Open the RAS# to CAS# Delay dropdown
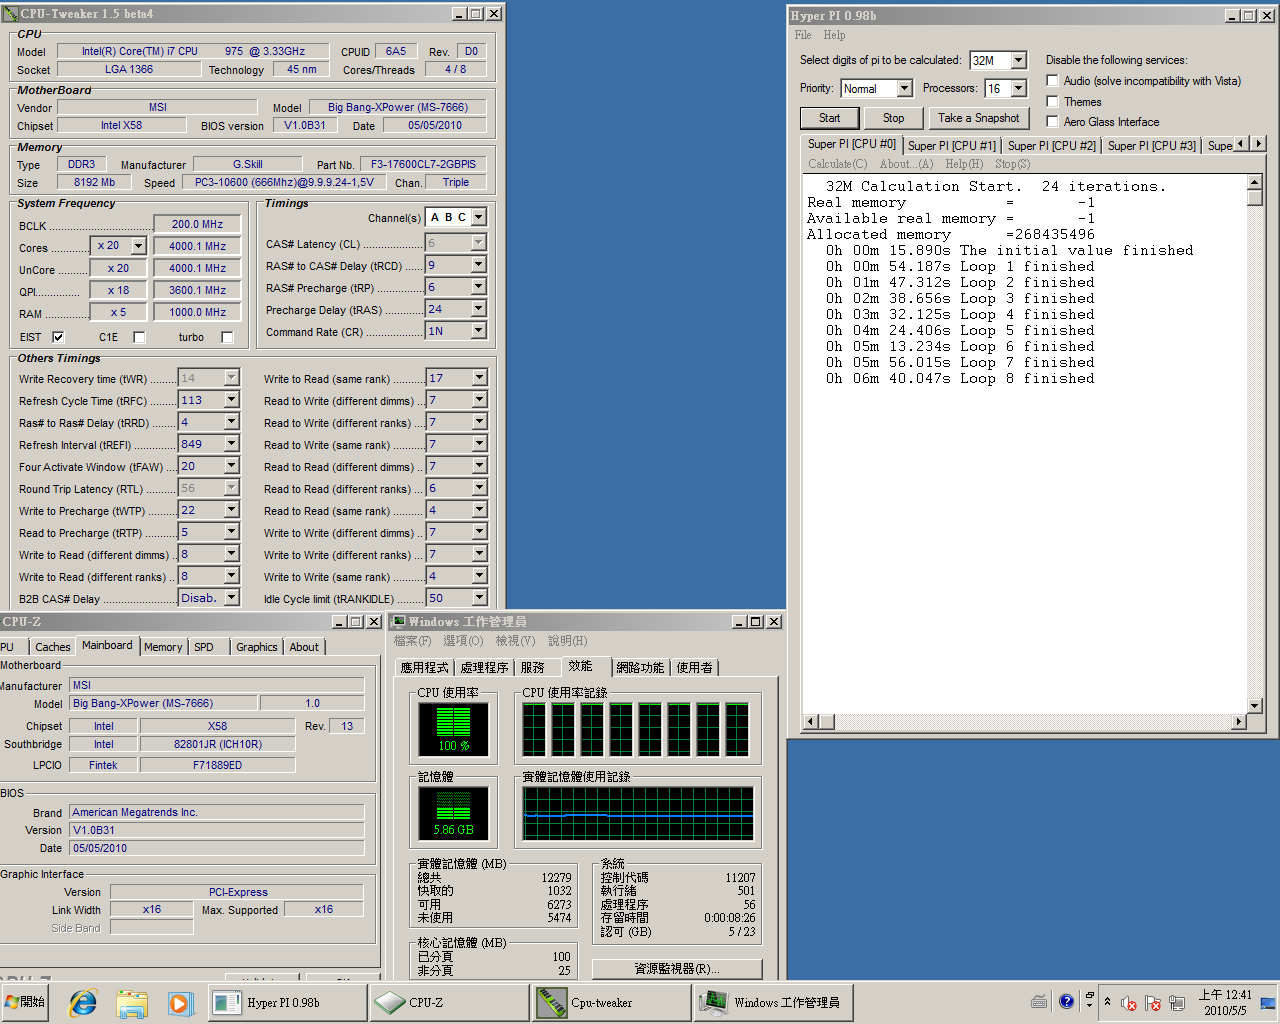The width and height of the screenshot is (1280, 1024). [x=478, y=265]
